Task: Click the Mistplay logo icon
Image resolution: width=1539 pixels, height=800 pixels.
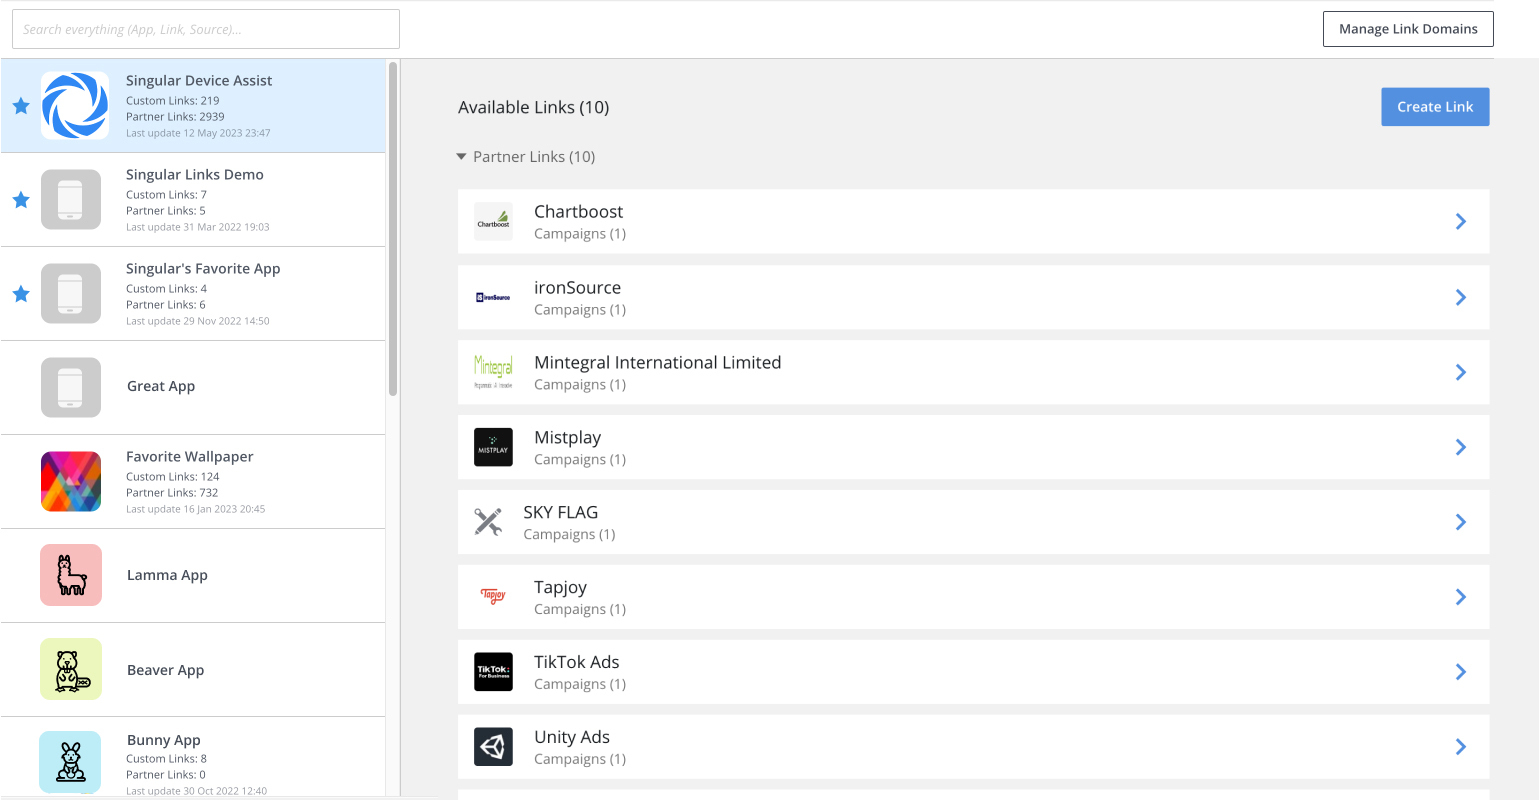Action: (493, 447)
